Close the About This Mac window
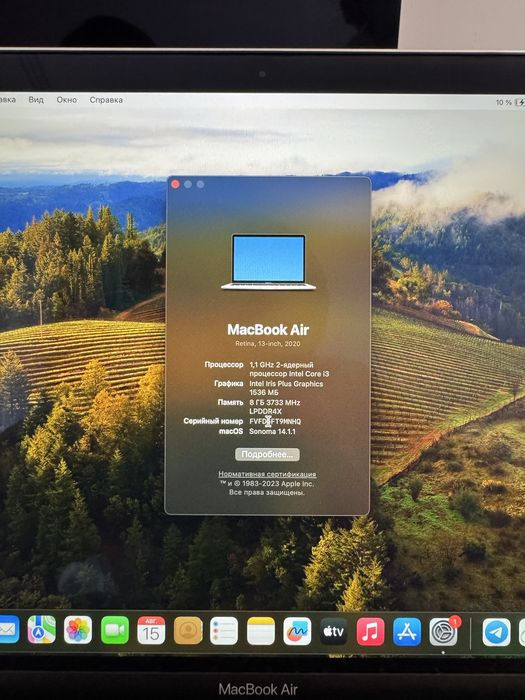 [175, 184]
